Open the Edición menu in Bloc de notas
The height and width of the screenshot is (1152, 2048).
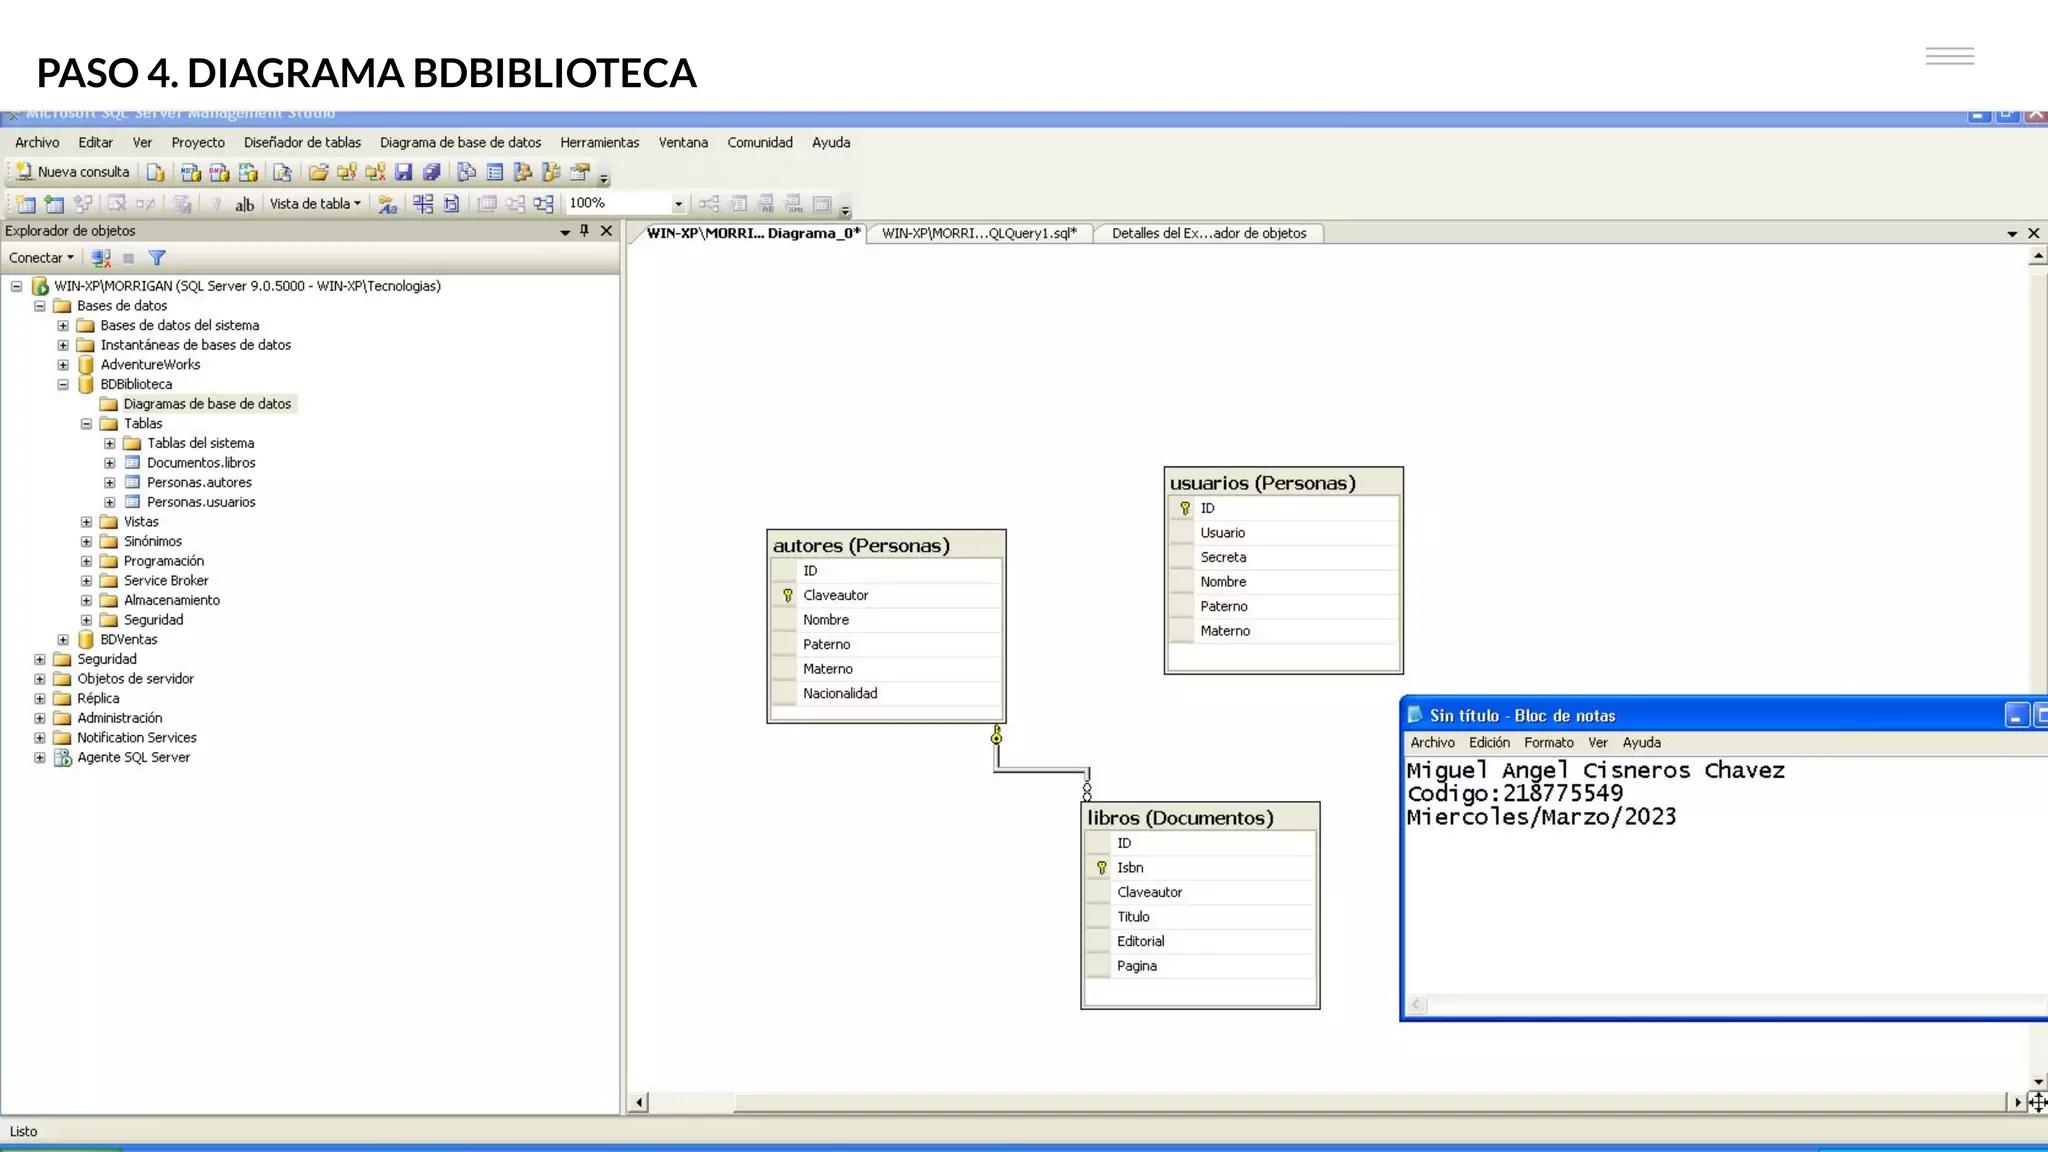(1489, 743)
